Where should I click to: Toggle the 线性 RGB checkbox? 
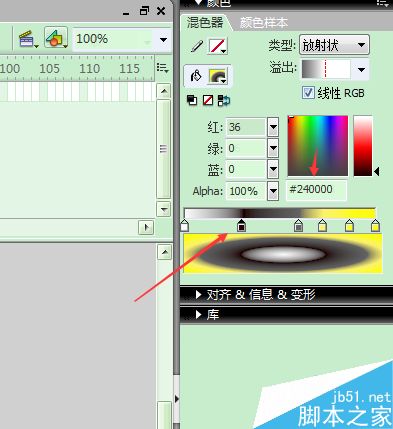pos(308,93)
